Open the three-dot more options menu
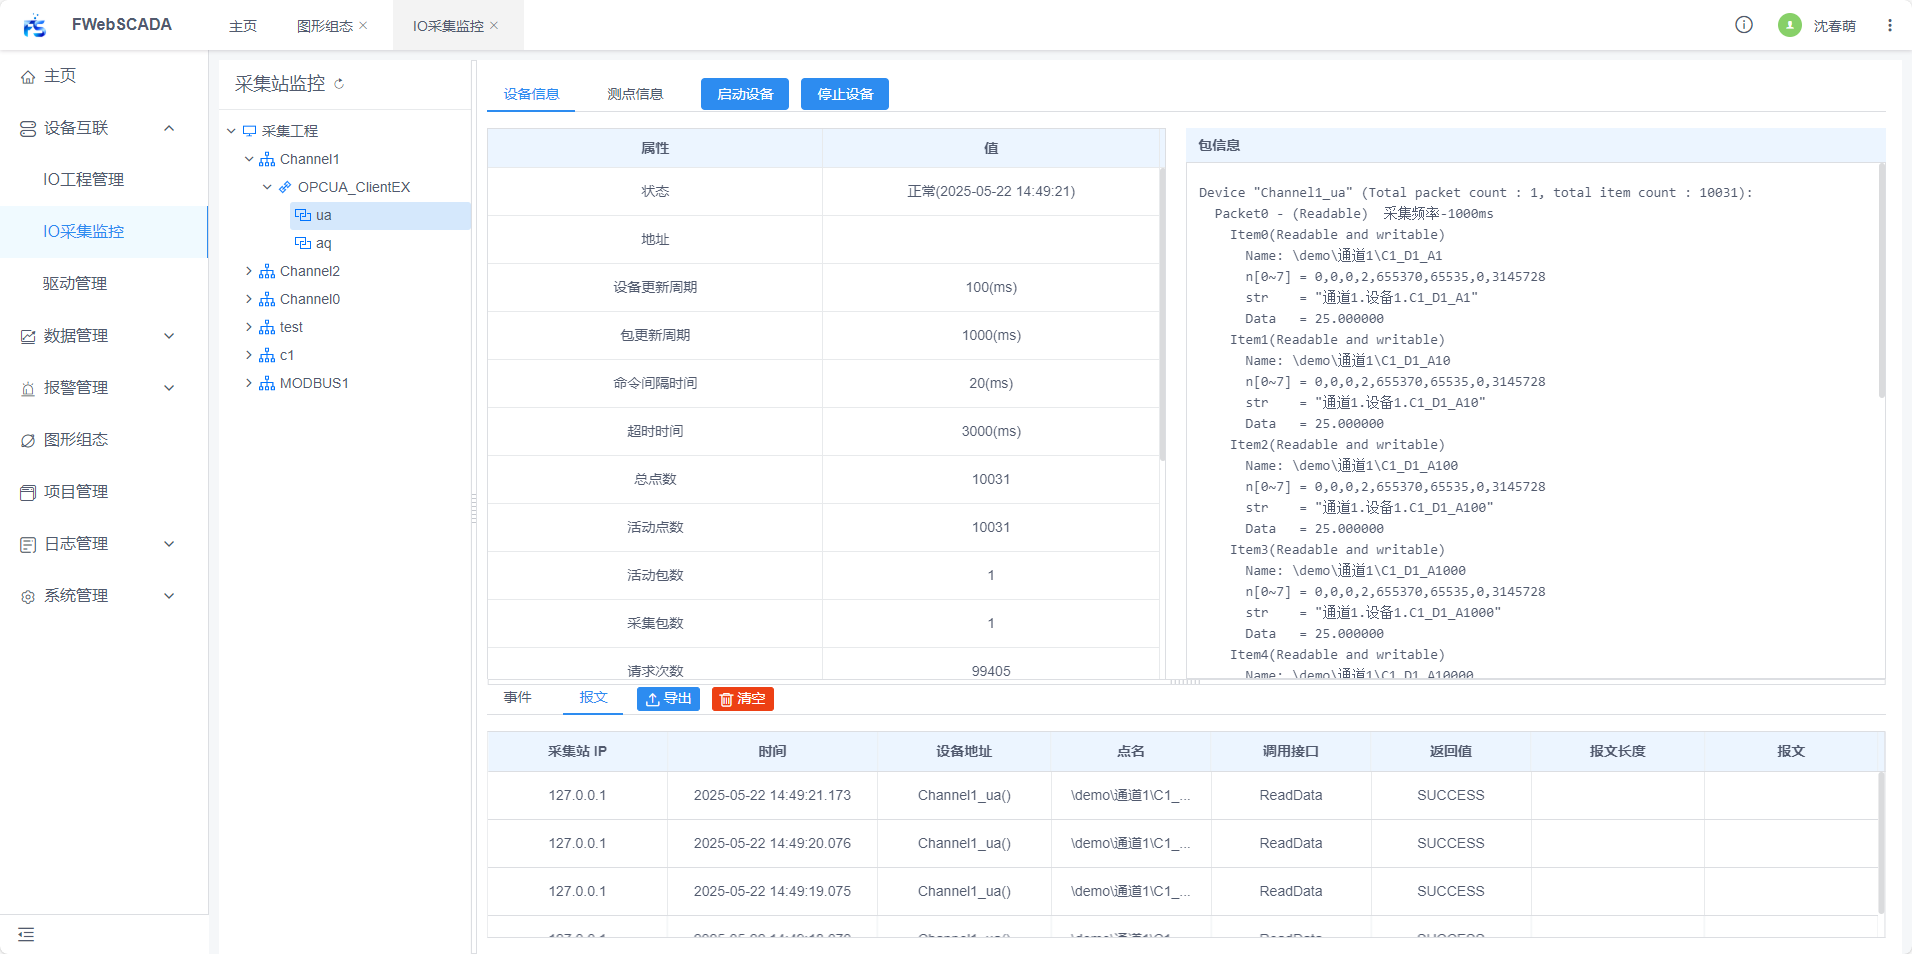1912x954 pixels. (x=1890, y=25)
